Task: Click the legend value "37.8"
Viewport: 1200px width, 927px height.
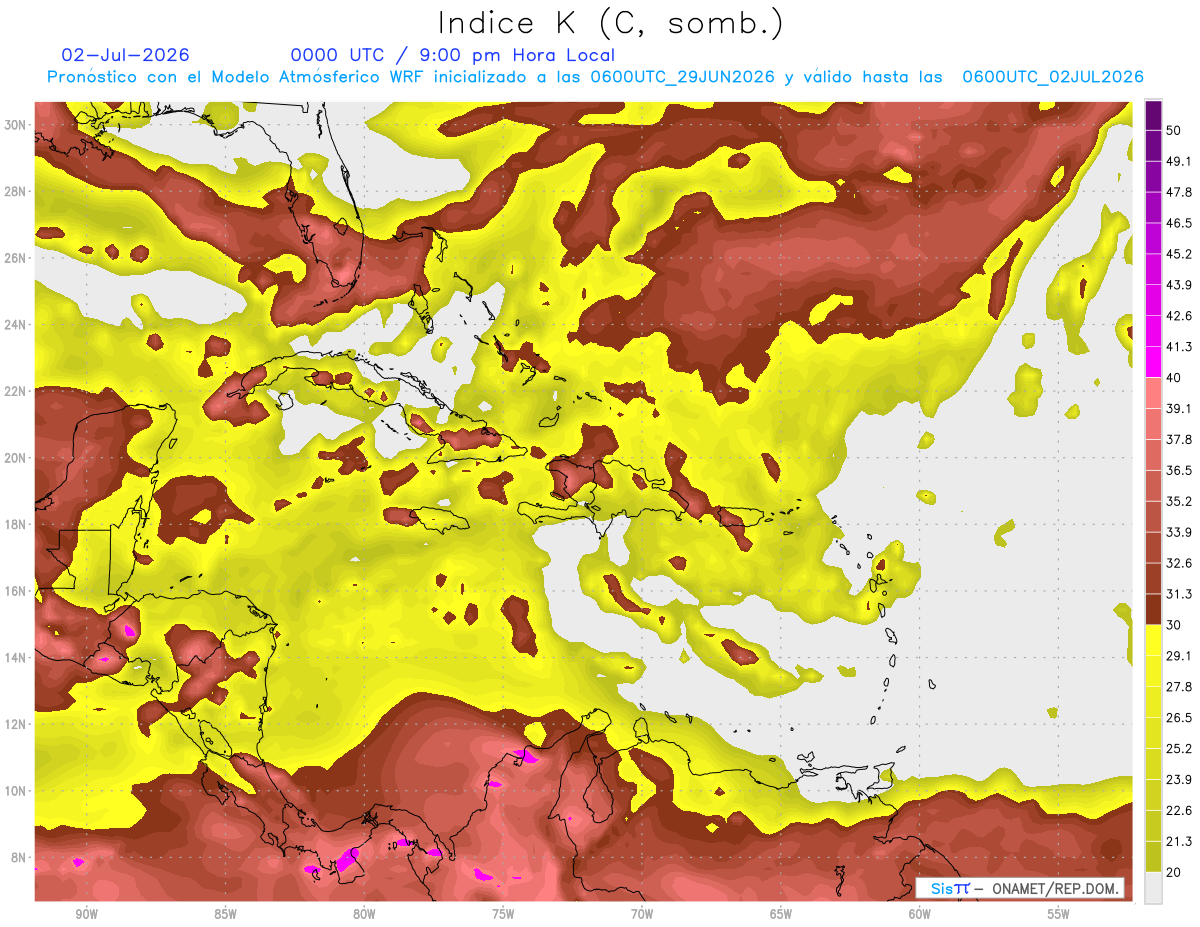Action: tap(1179, 439)
